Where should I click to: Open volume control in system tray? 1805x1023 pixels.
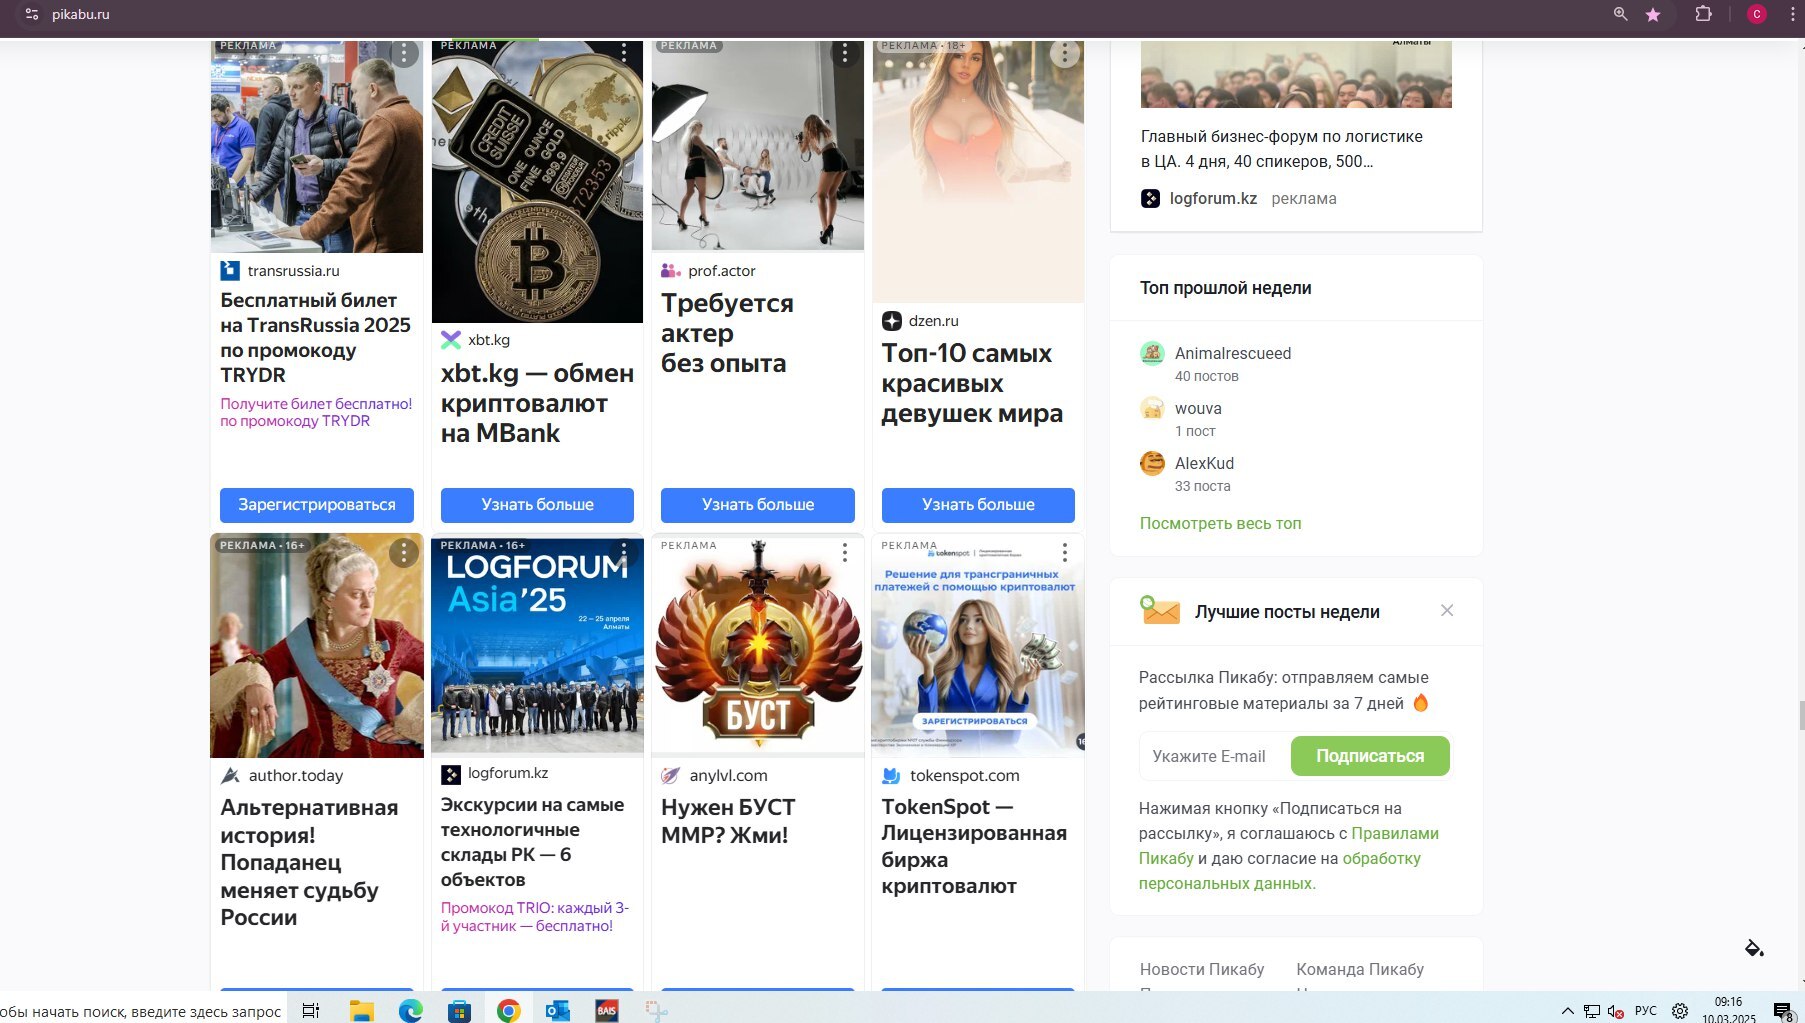pyautogui.click(x=1615, y=1011)
